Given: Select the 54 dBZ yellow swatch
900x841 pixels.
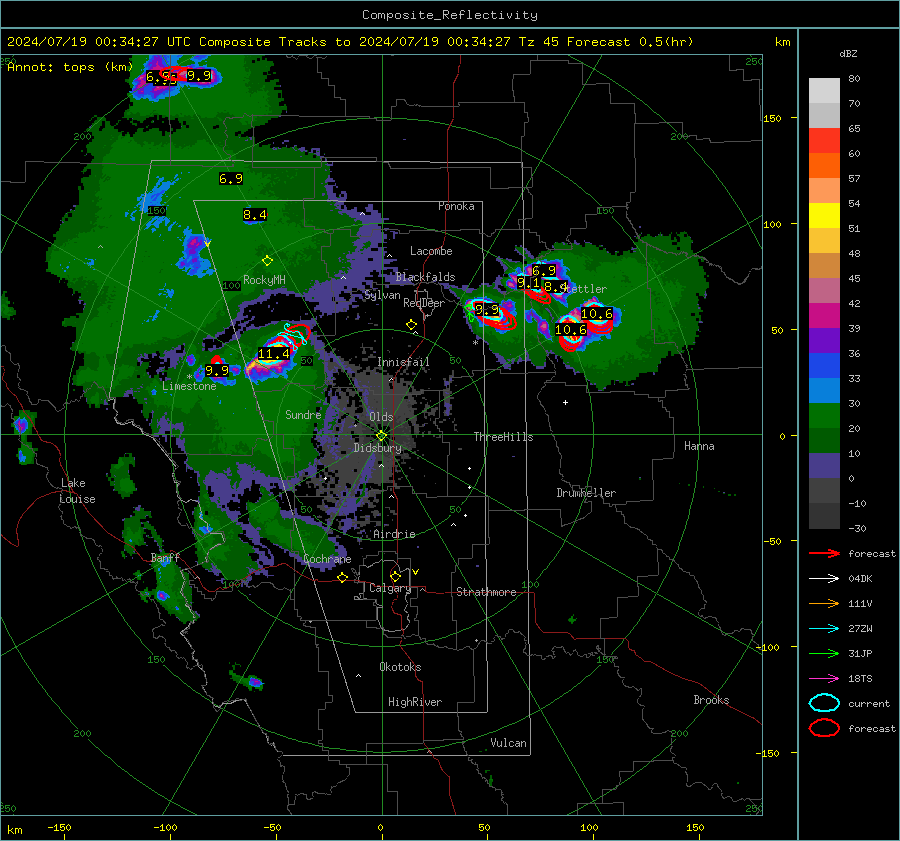Looking at the screenshot, I should 824,215.
